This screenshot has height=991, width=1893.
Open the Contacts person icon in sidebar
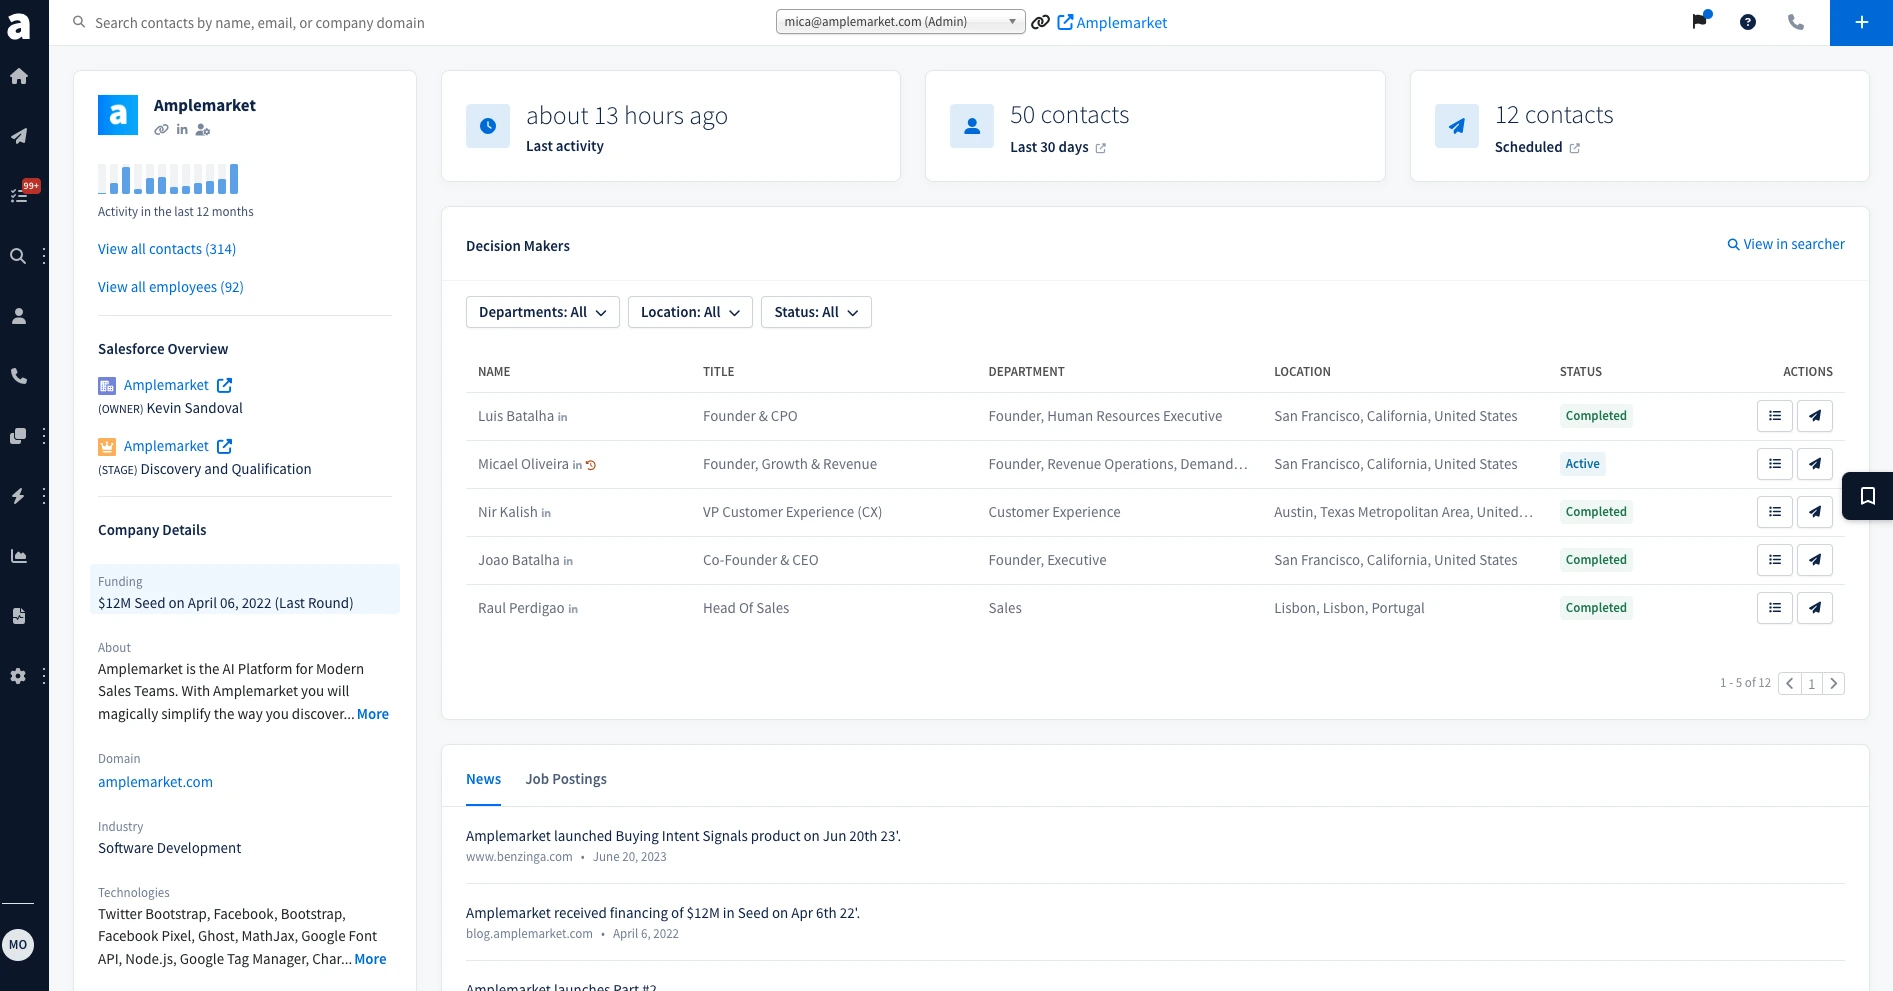(19, 316)
